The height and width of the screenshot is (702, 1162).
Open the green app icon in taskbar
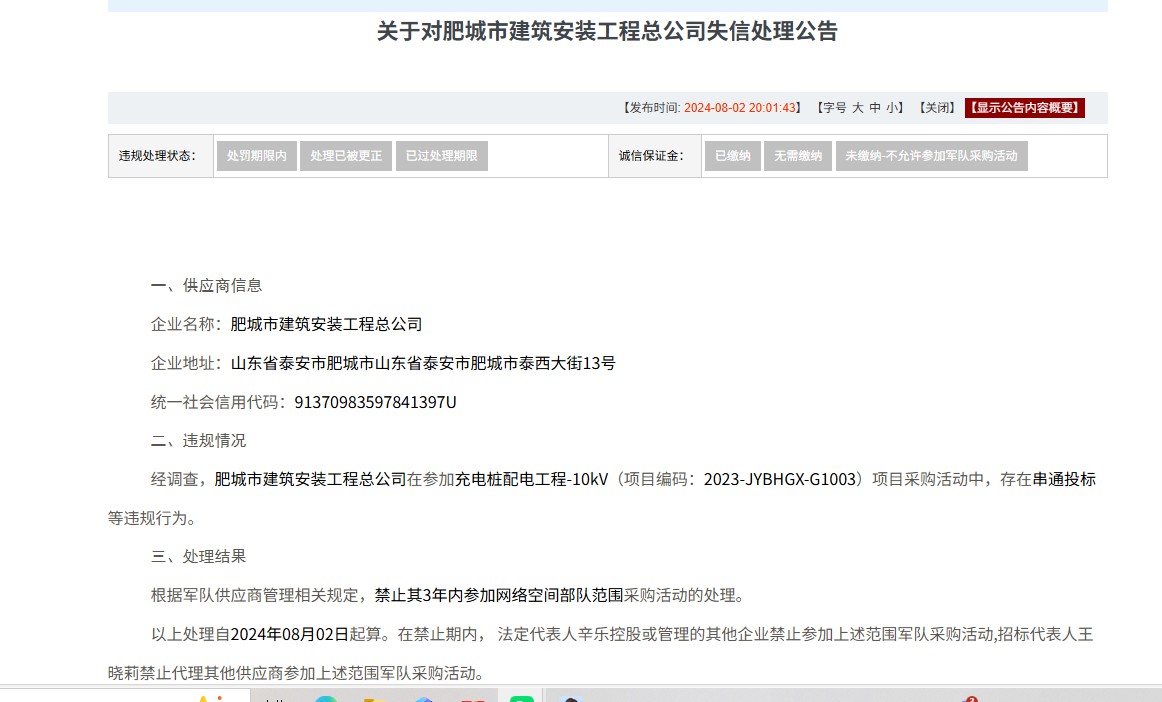point(521,697)
